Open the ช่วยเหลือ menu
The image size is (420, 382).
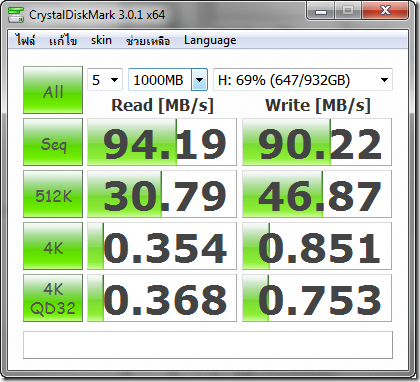[148, 40]
